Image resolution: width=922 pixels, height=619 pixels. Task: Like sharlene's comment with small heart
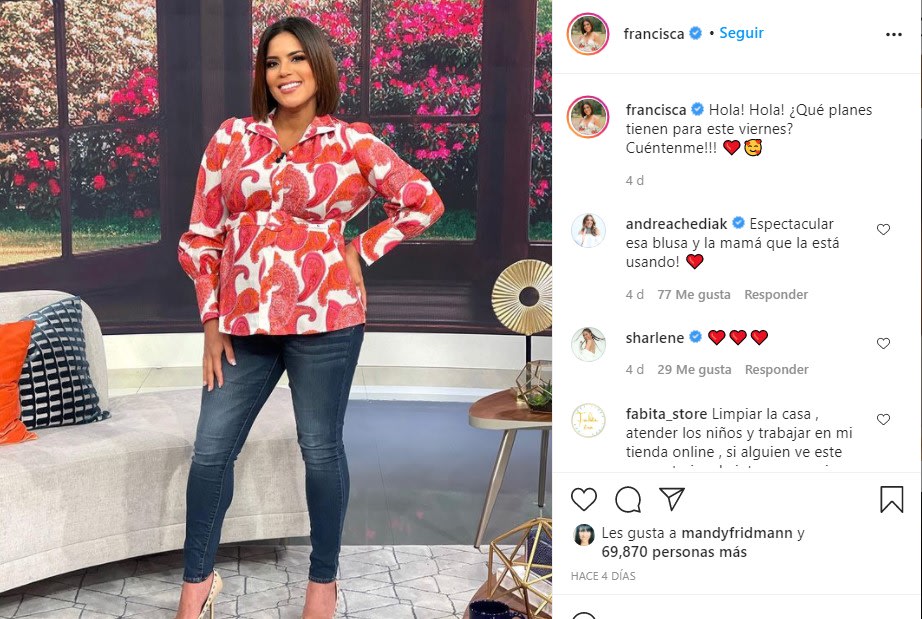(x=883, y=343)
